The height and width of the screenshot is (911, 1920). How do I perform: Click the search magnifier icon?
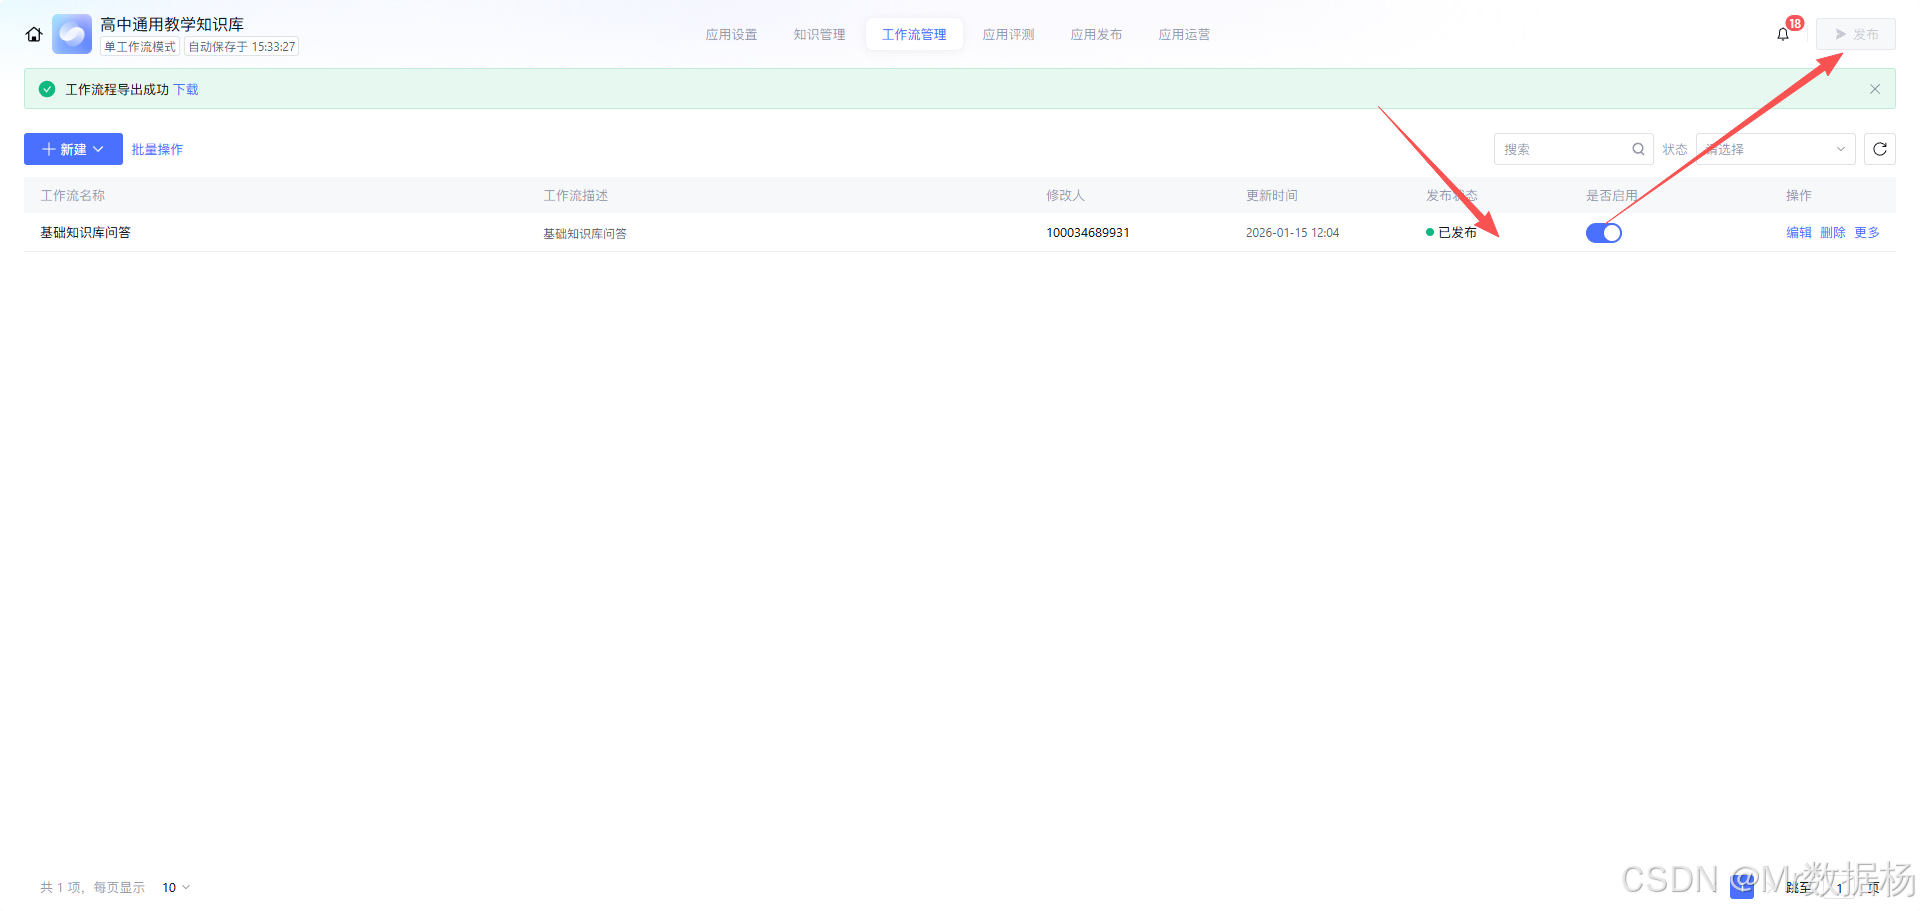[1638, 149]
